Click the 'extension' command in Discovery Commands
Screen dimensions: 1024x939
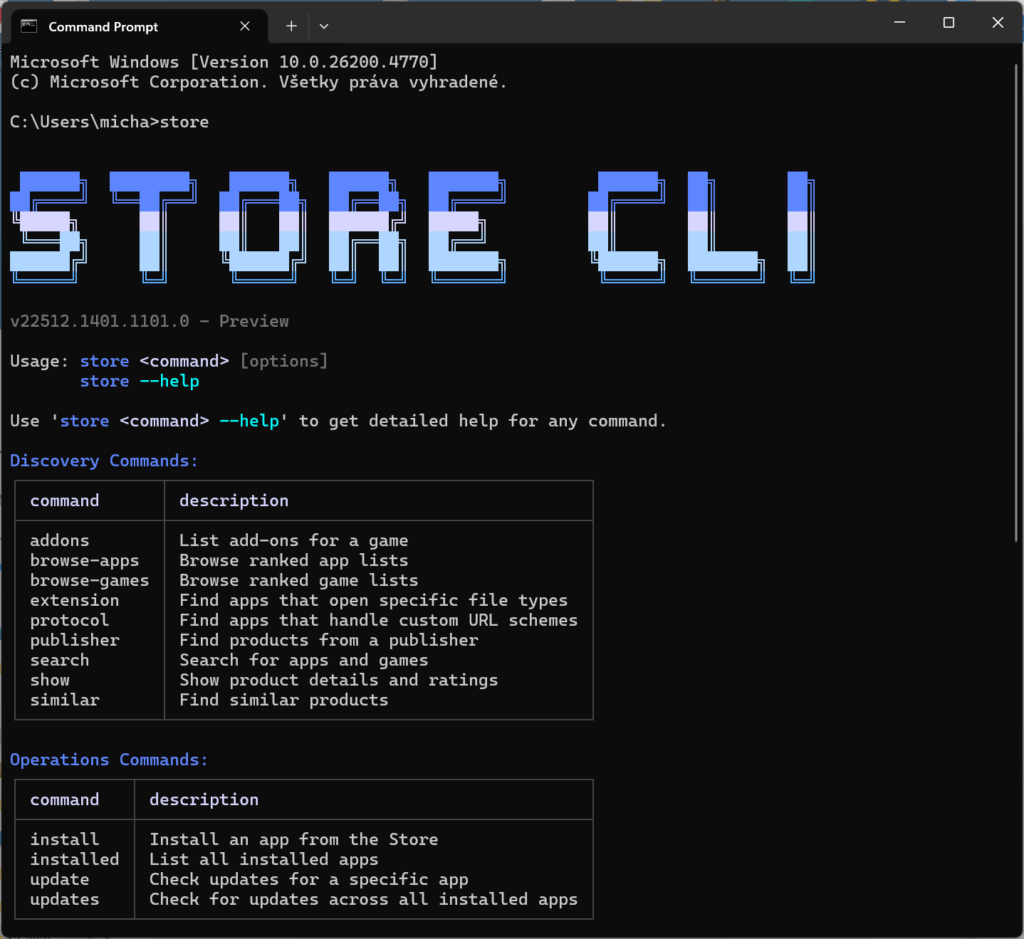click(74, 600)
